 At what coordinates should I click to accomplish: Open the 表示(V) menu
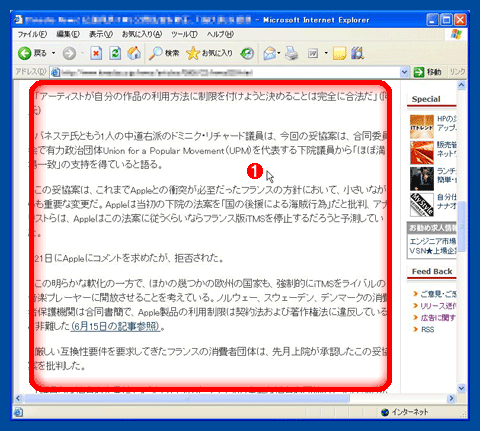(x=101, y=34)
